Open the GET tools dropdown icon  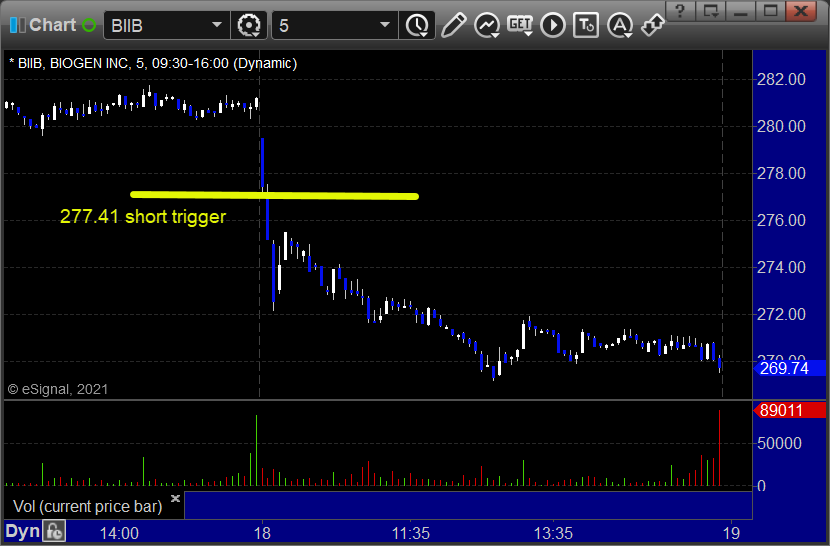[x=520, y=25]
